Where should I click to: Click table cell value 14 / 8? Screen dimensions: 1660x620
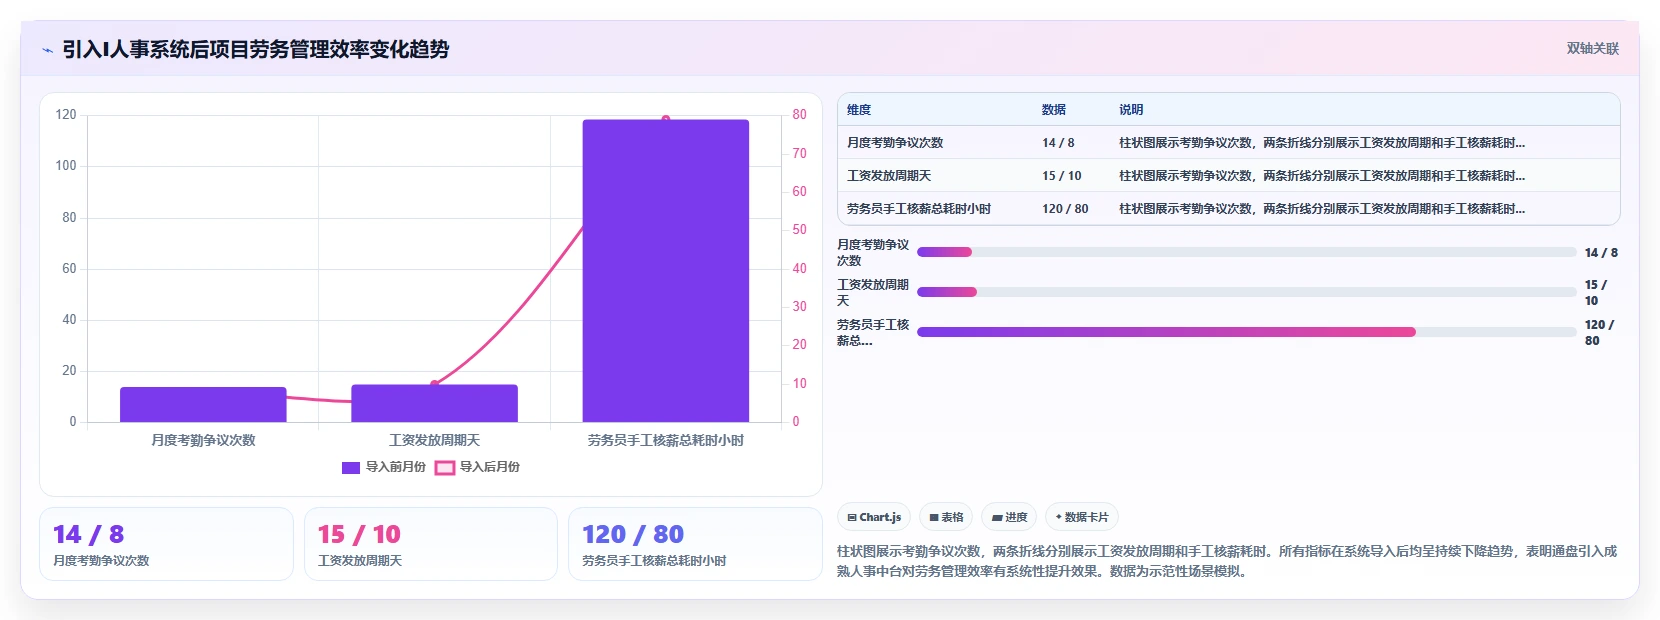[1058, 143]
